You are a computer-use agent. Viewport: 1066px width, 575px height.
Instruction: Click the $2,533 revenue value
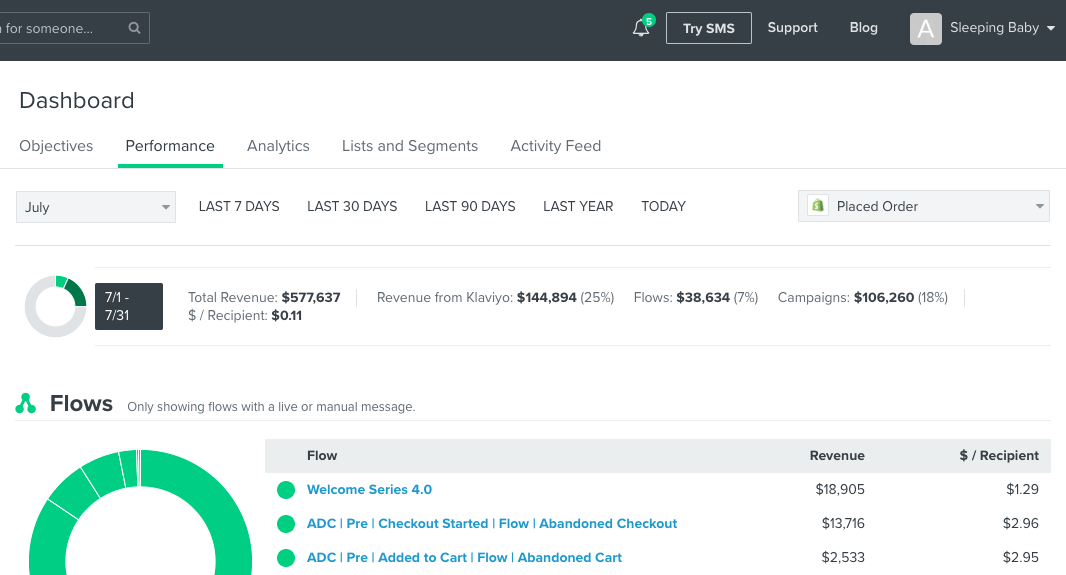pos(843,557)
